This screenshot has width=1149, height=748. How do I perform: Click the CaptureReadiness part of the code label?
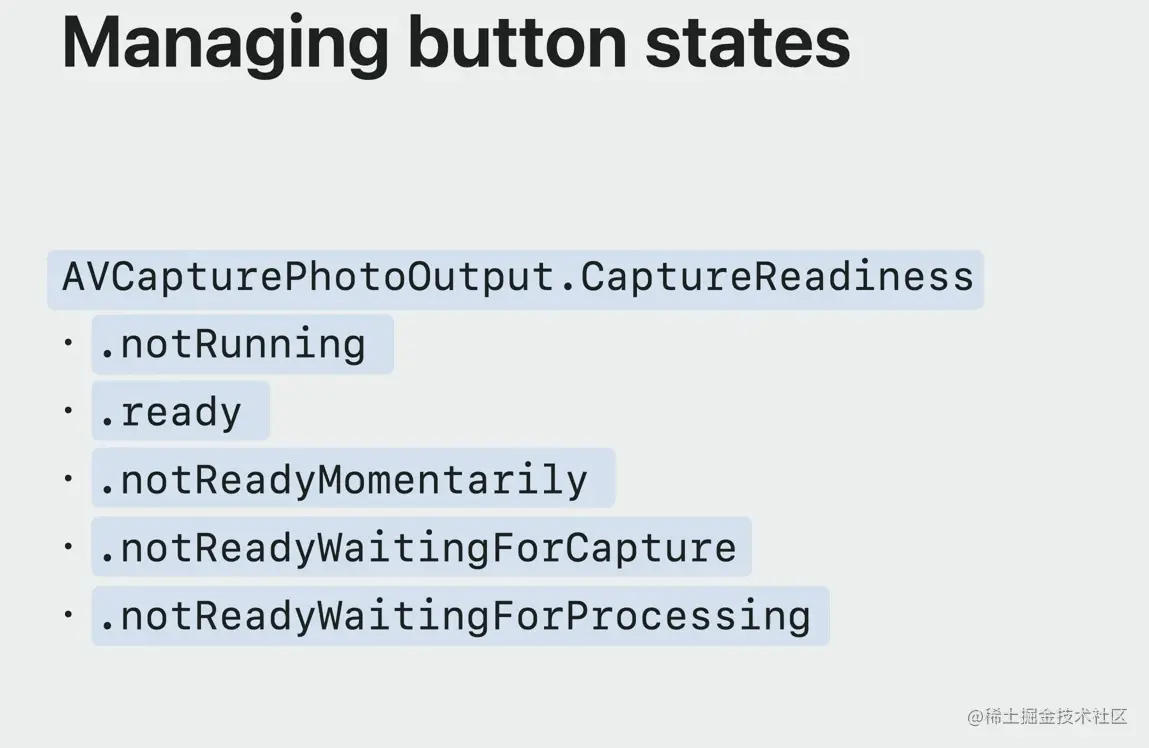point(777,278)
